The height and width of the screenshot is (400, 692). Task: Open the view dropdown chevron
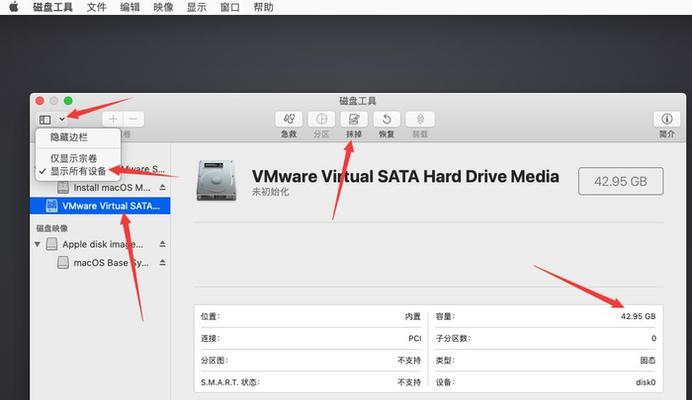[x=62, y=119]
